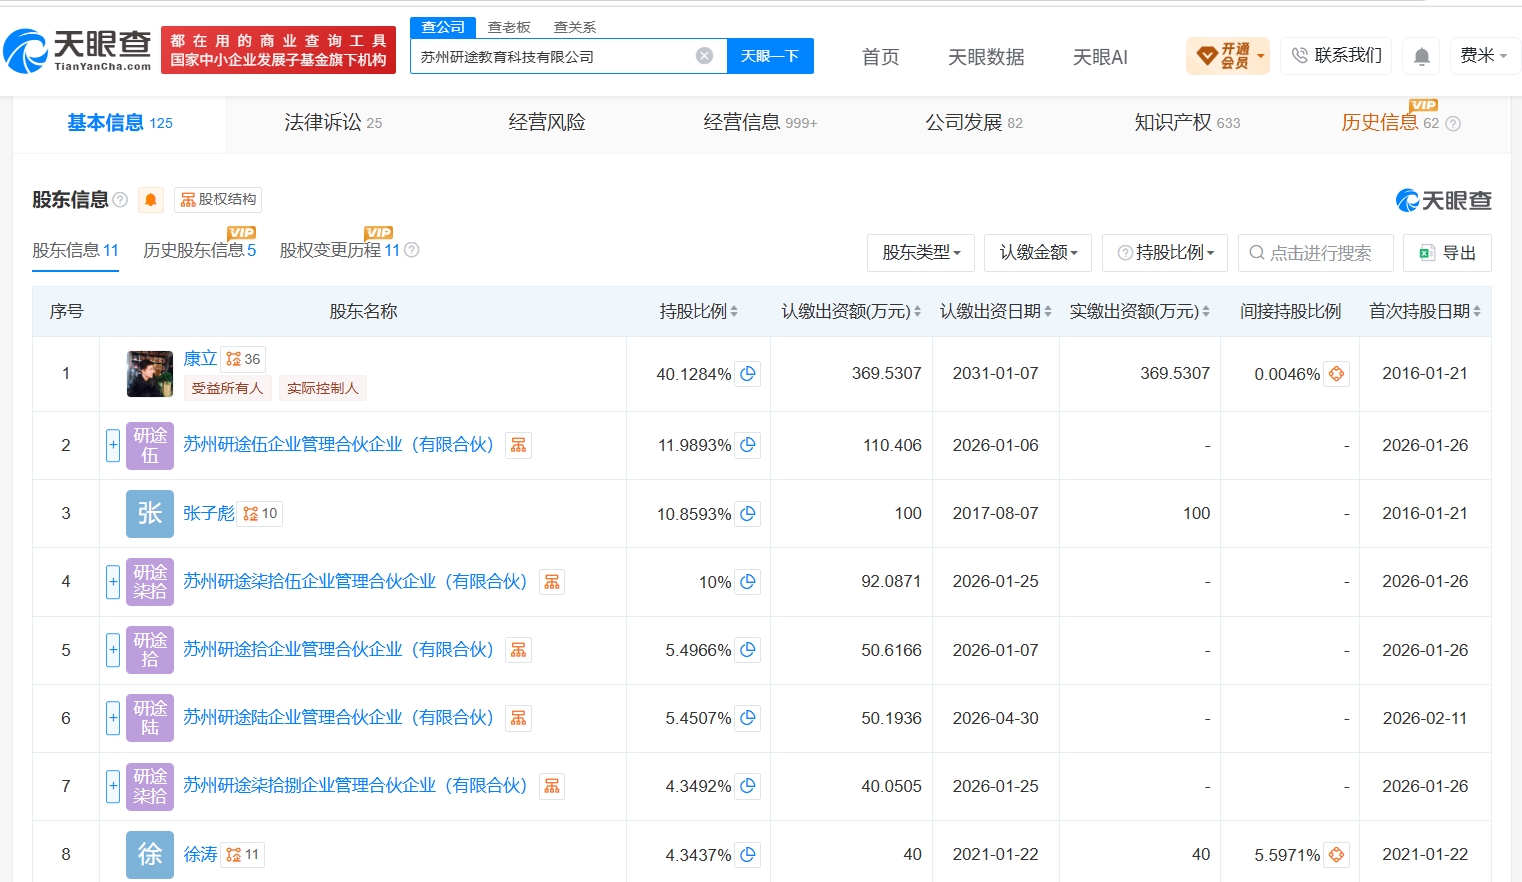This screenshot has width=1522, height=882.
Task: Expand row 2 苏州研途伍 with plus toggle
Action: (113, 445)
